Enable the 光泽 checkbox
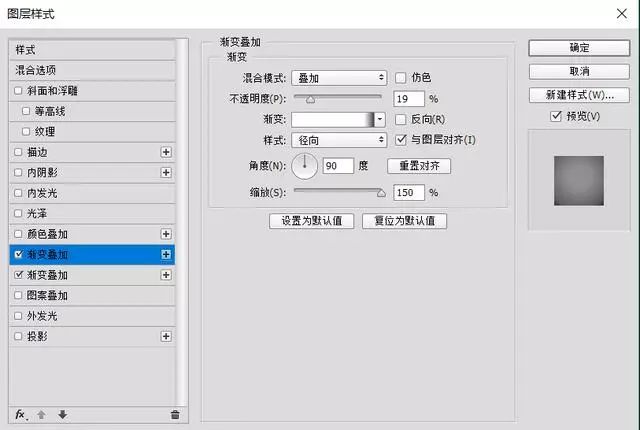Screen dimensions: 640x430 [18, 213]
